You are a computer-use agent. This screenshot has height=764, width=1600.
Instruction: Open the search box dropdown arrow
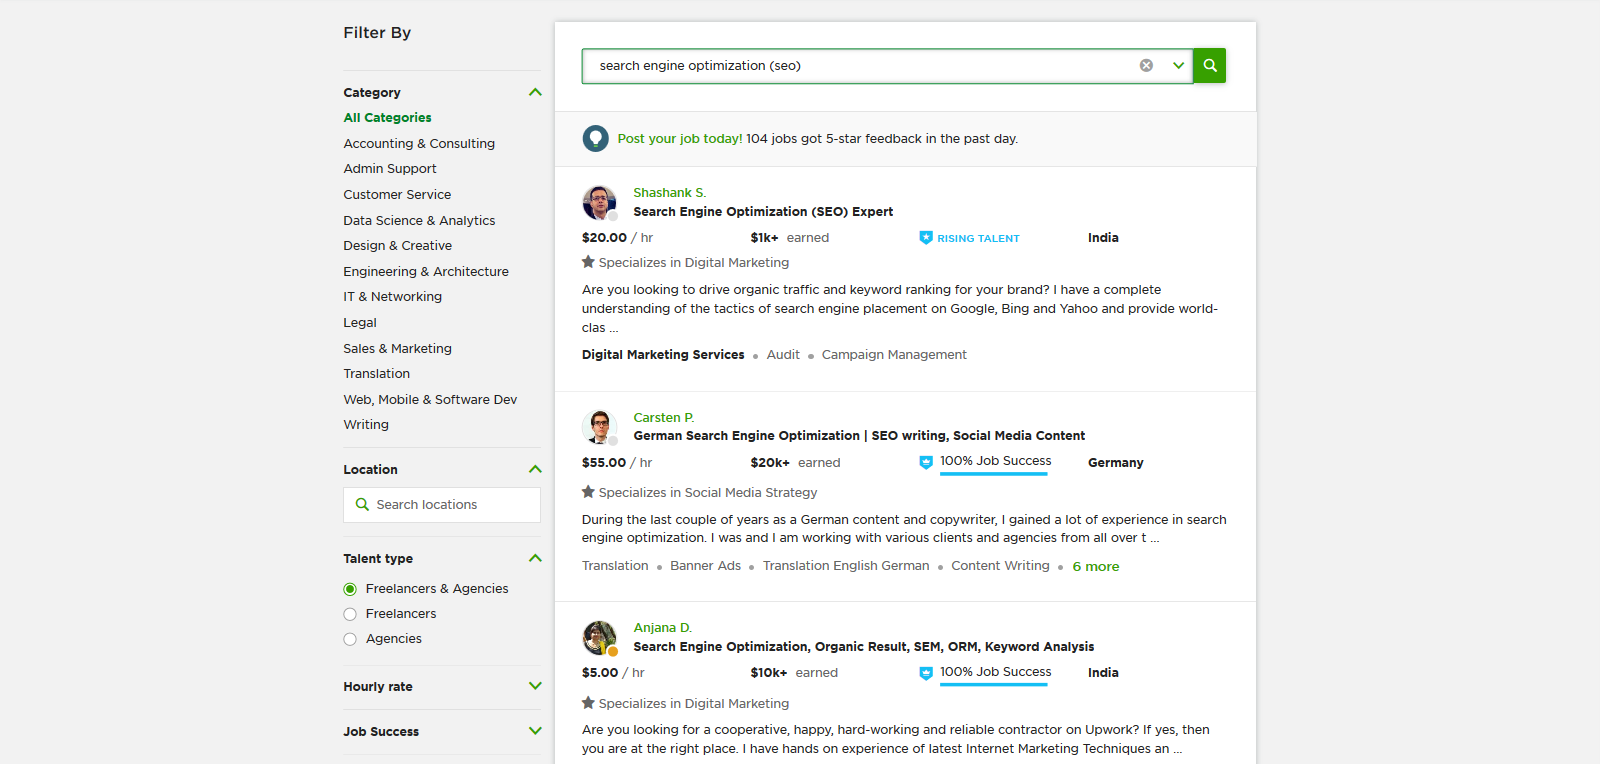[1178, 66]
